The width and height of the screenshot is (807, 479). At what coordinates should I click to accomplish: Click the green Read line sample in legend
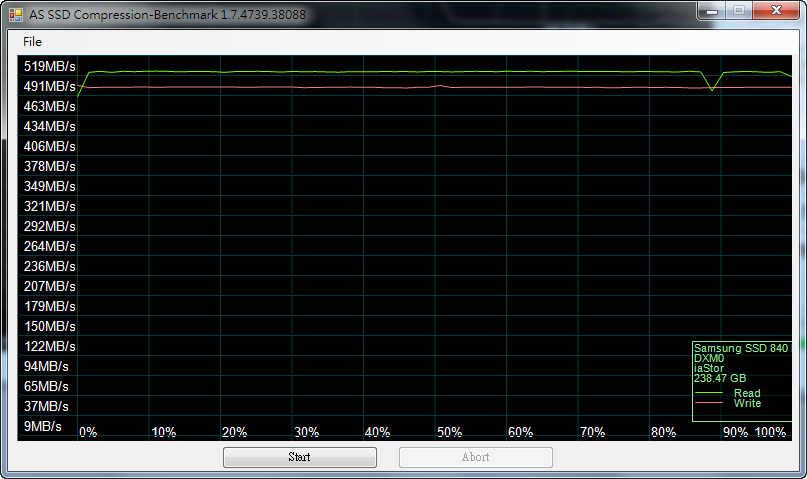point(709,394)
